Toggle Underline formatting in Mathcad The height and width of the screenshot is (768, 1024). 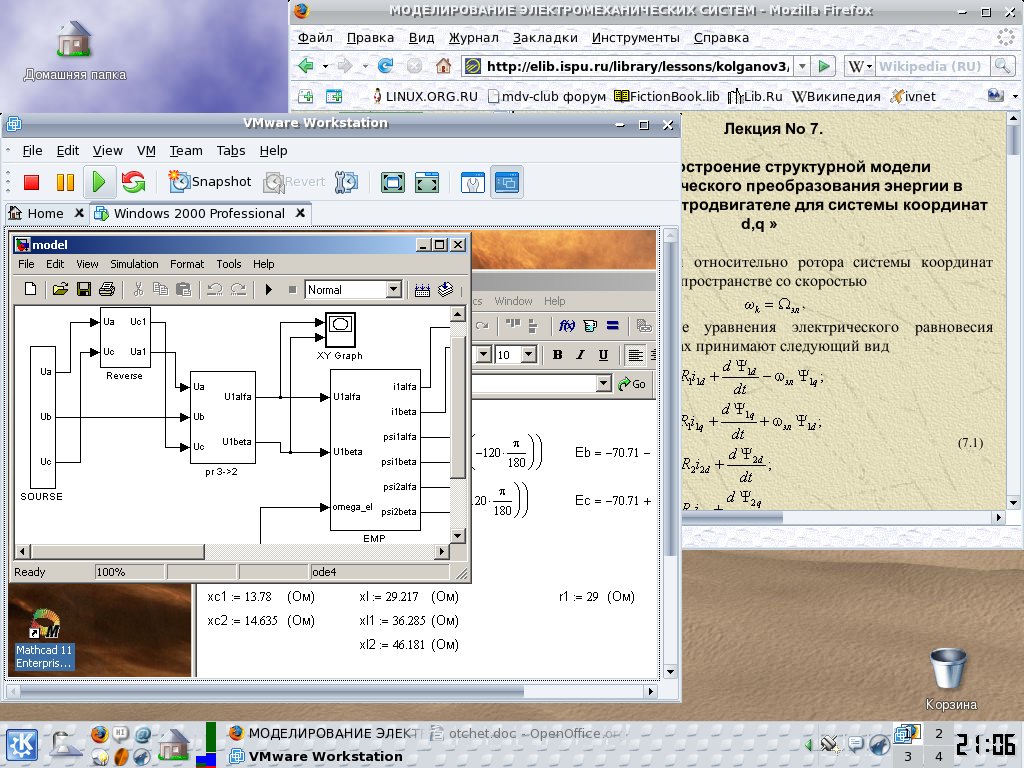point(603,355)
